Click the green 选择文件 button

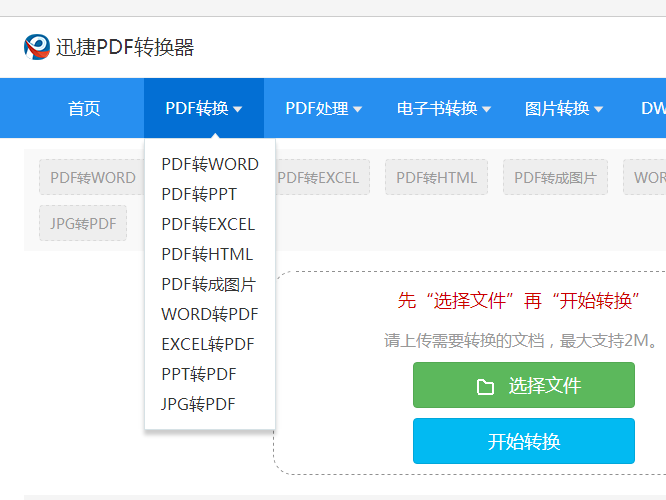(524, 385)
